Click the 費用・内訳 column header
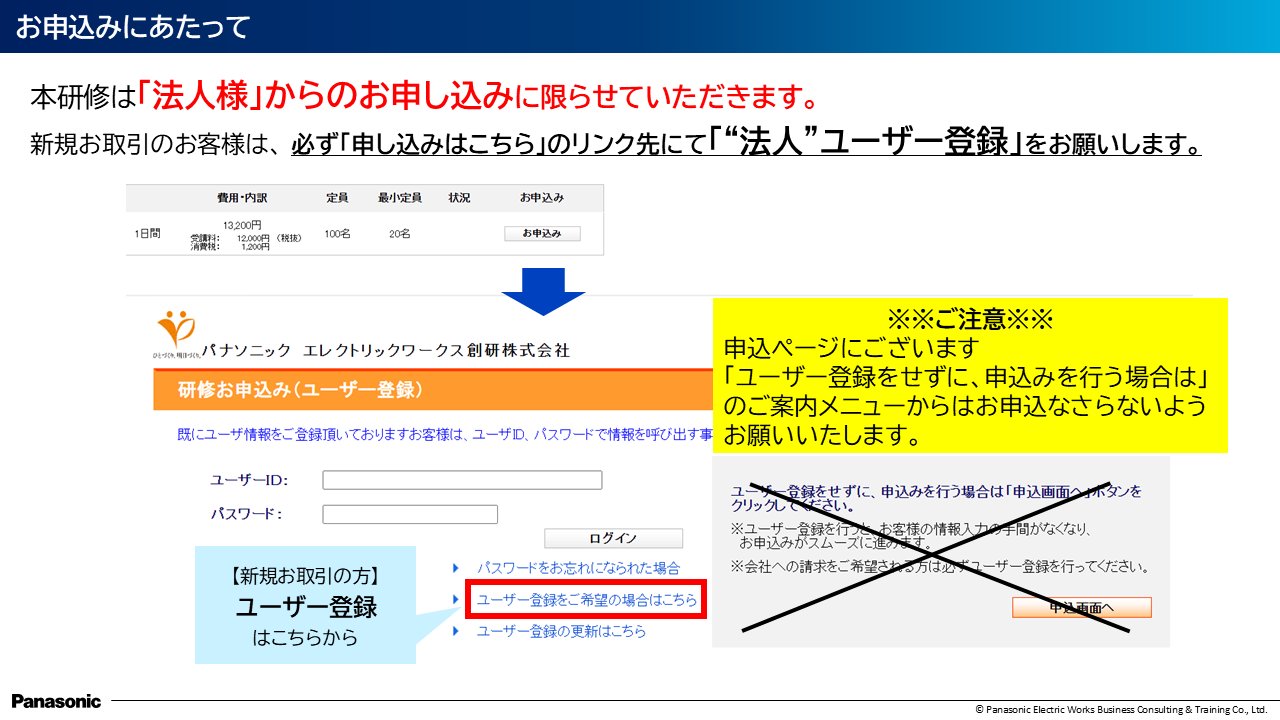 [242, 198]
